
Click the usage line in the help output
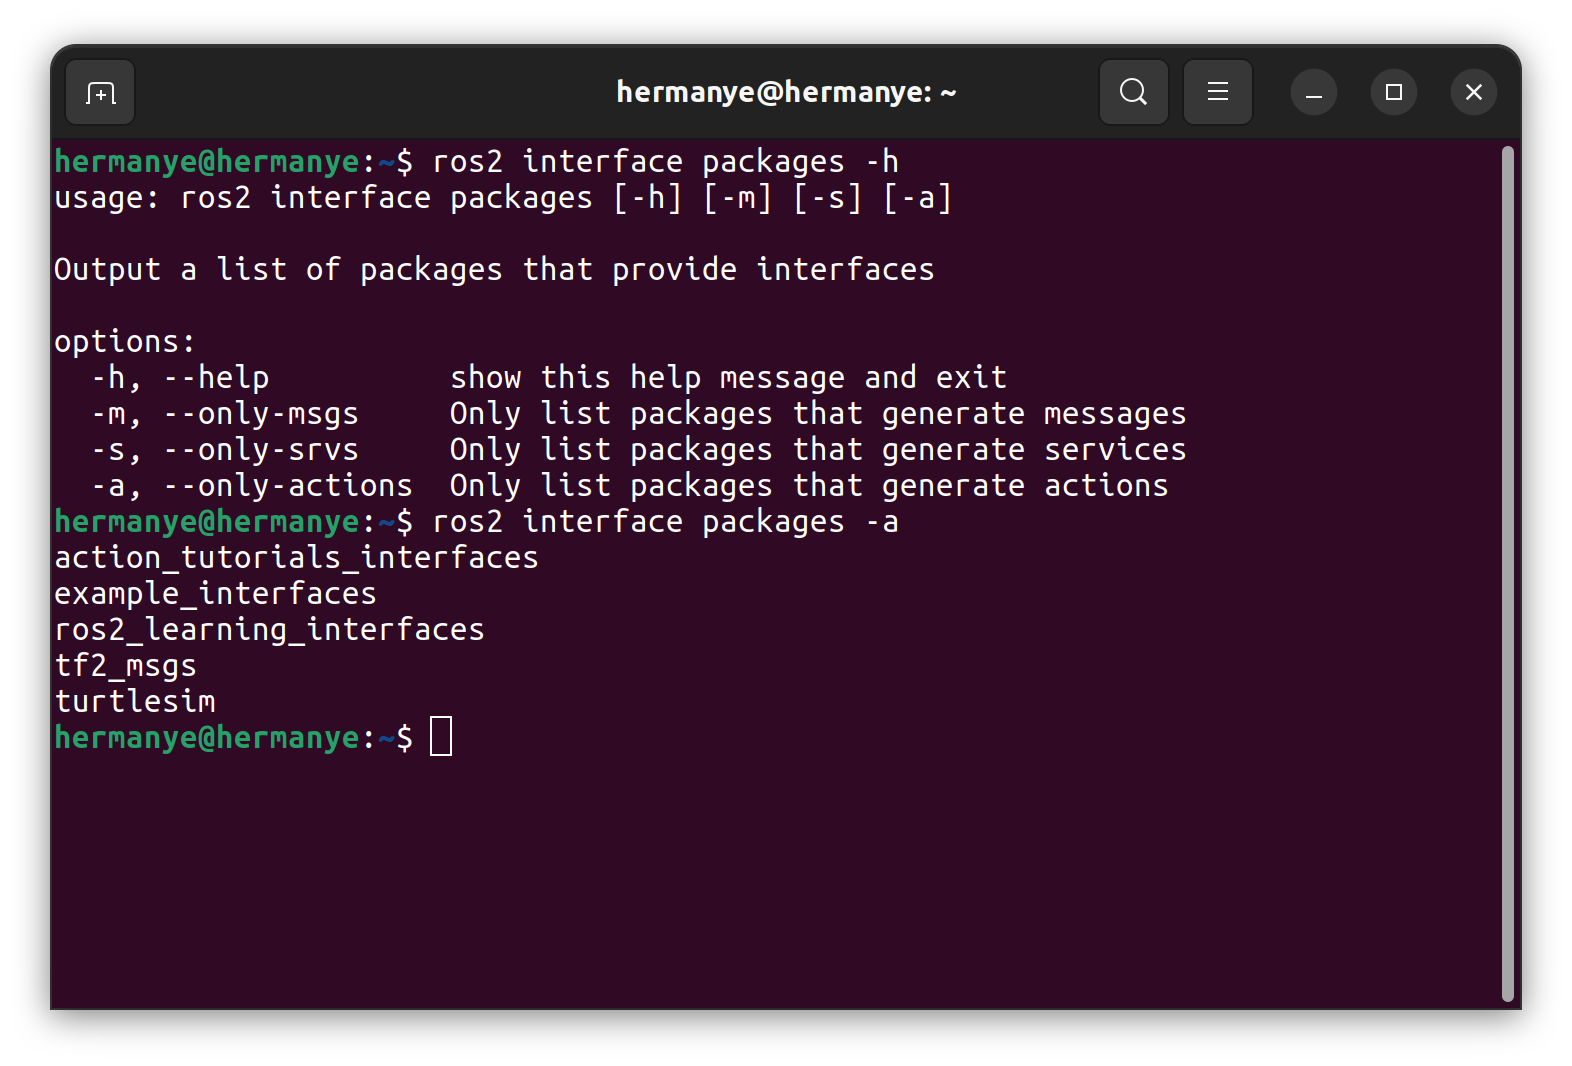point(503,198)
